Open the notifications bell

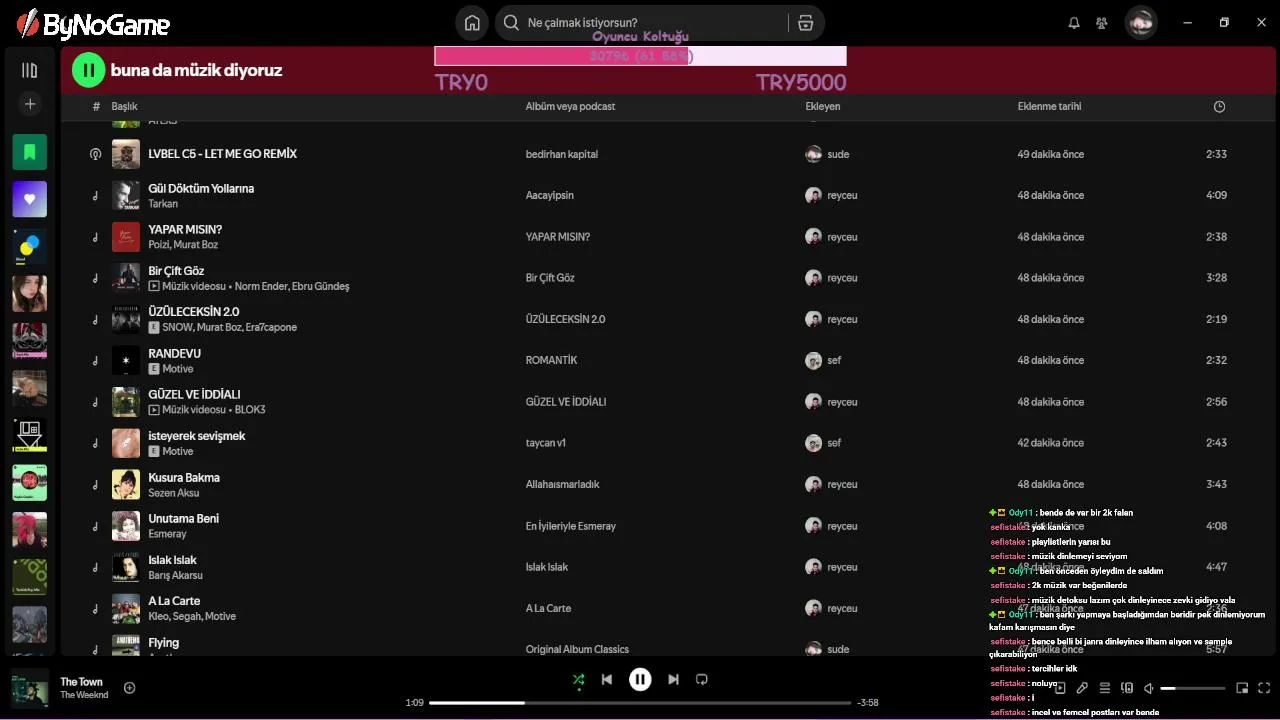tap(1074, 23)
